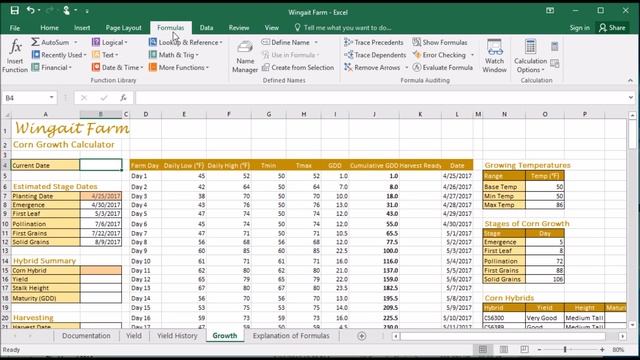Switch to the Documentation sheet
This screenshot has width=640, height=360.
coord(86,336)
